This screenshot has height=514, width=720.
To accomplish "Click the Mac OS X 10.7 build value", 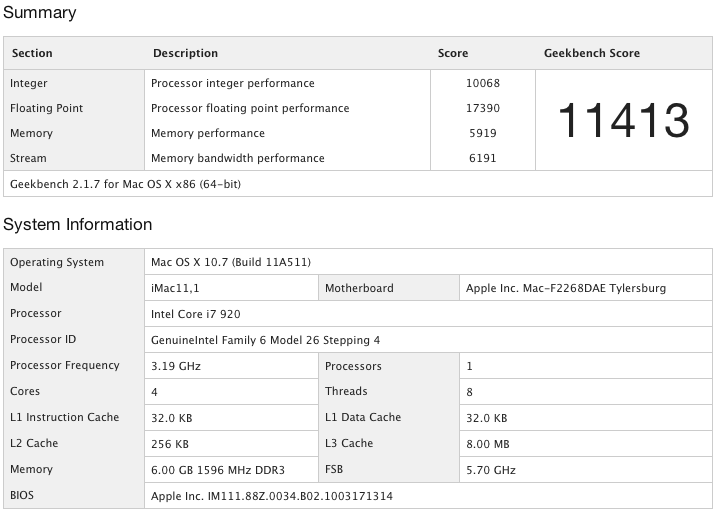I will 231,262.
